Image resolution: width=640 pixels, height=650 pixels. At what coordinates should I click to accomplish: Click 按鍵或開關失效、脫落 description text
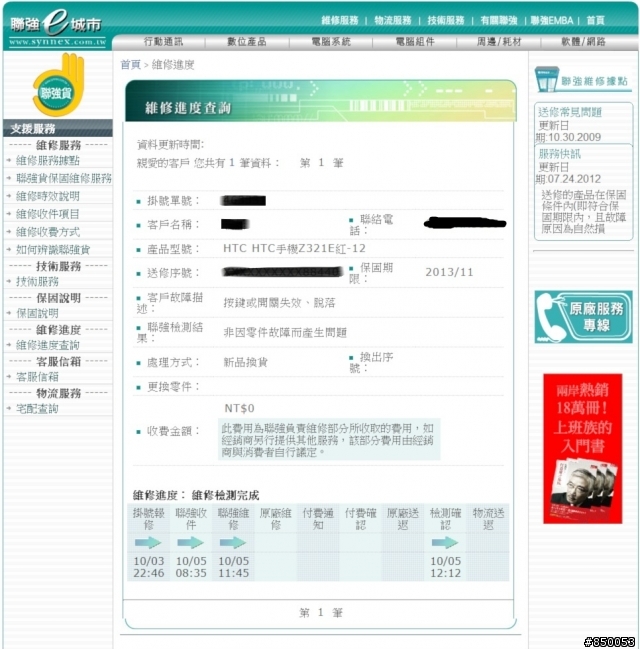(279, 303)
